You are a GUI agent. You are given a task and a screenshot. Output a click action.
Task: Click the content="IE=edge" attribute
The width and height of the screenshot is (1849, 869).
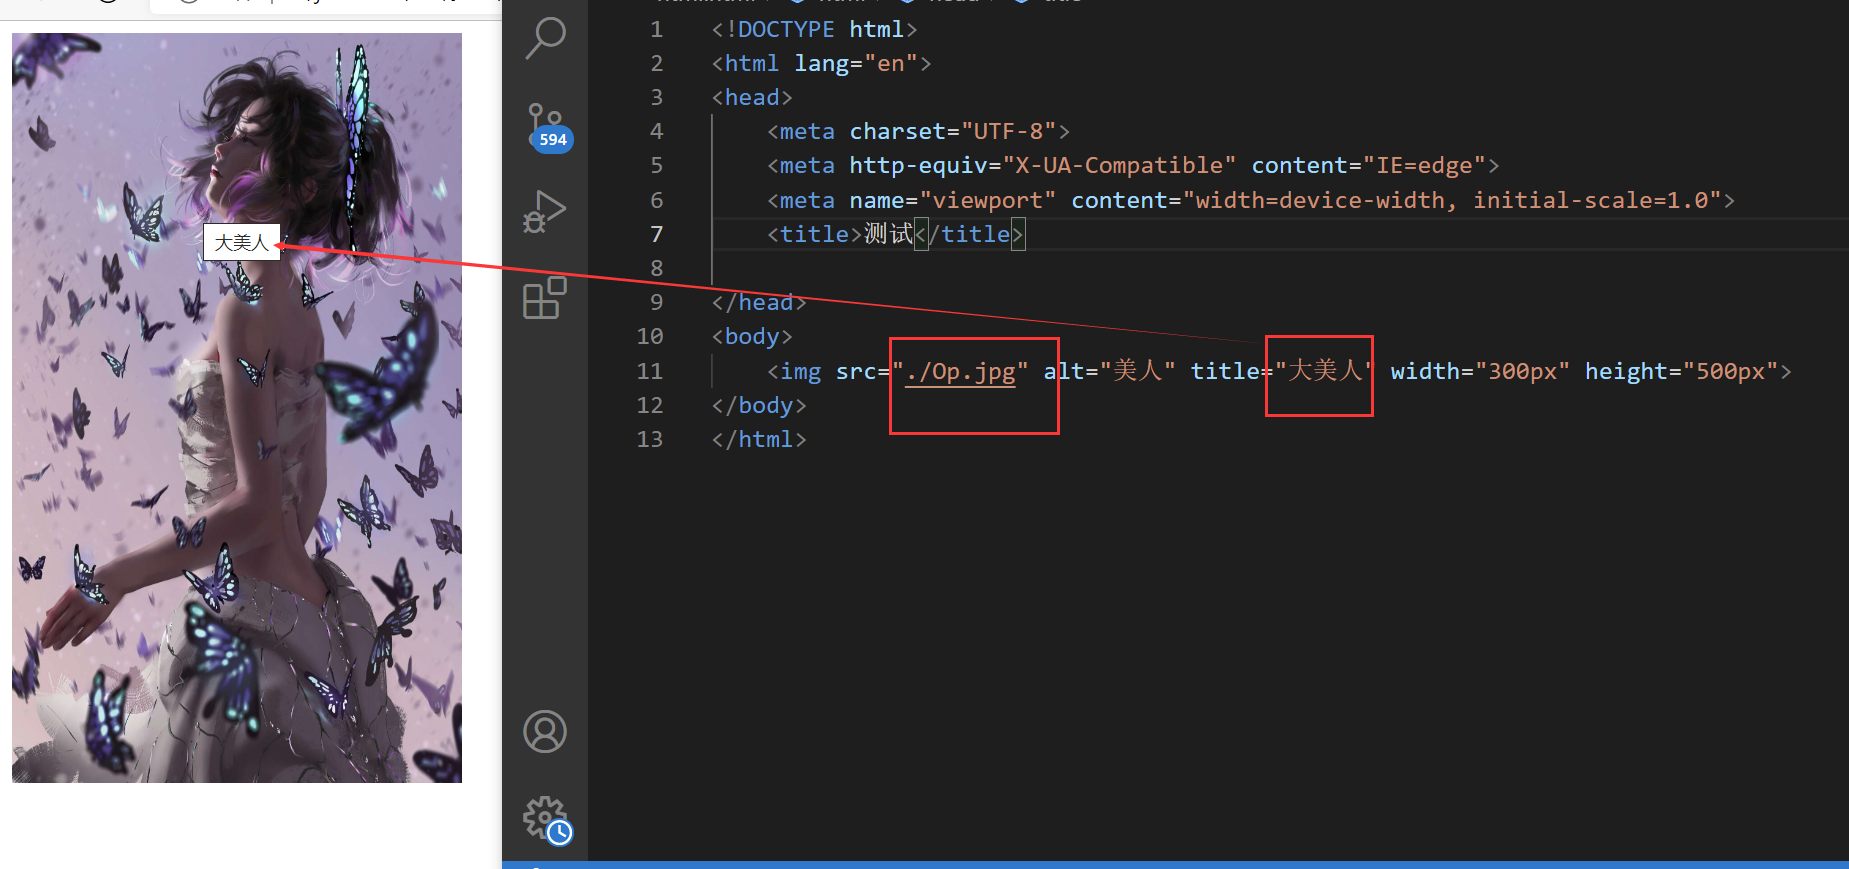(x=1369, y=166)
